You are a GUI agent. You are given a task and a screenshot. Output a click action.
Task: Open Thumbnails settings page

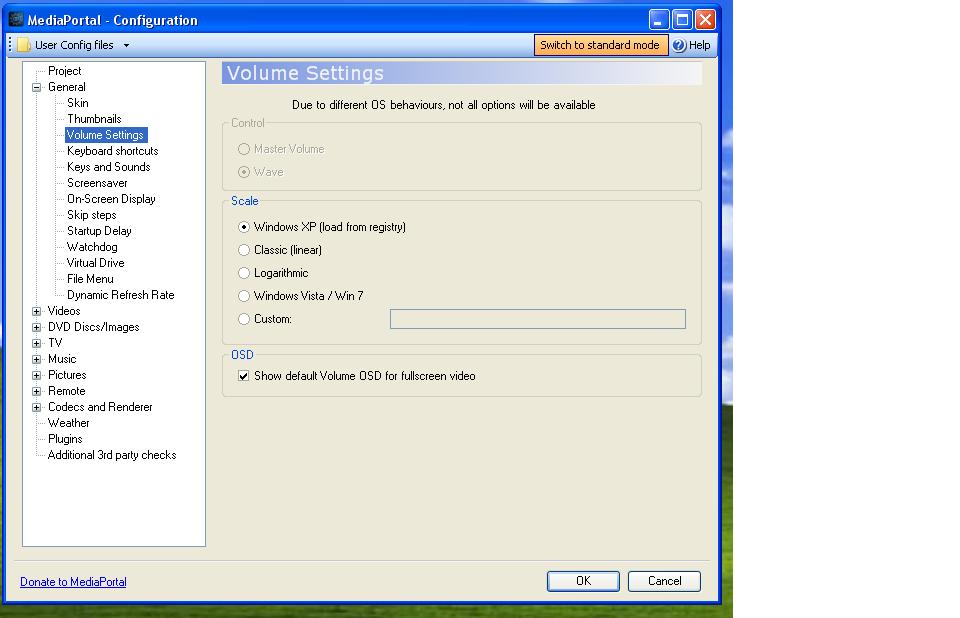pyautogui.click(x=94, y=119)
